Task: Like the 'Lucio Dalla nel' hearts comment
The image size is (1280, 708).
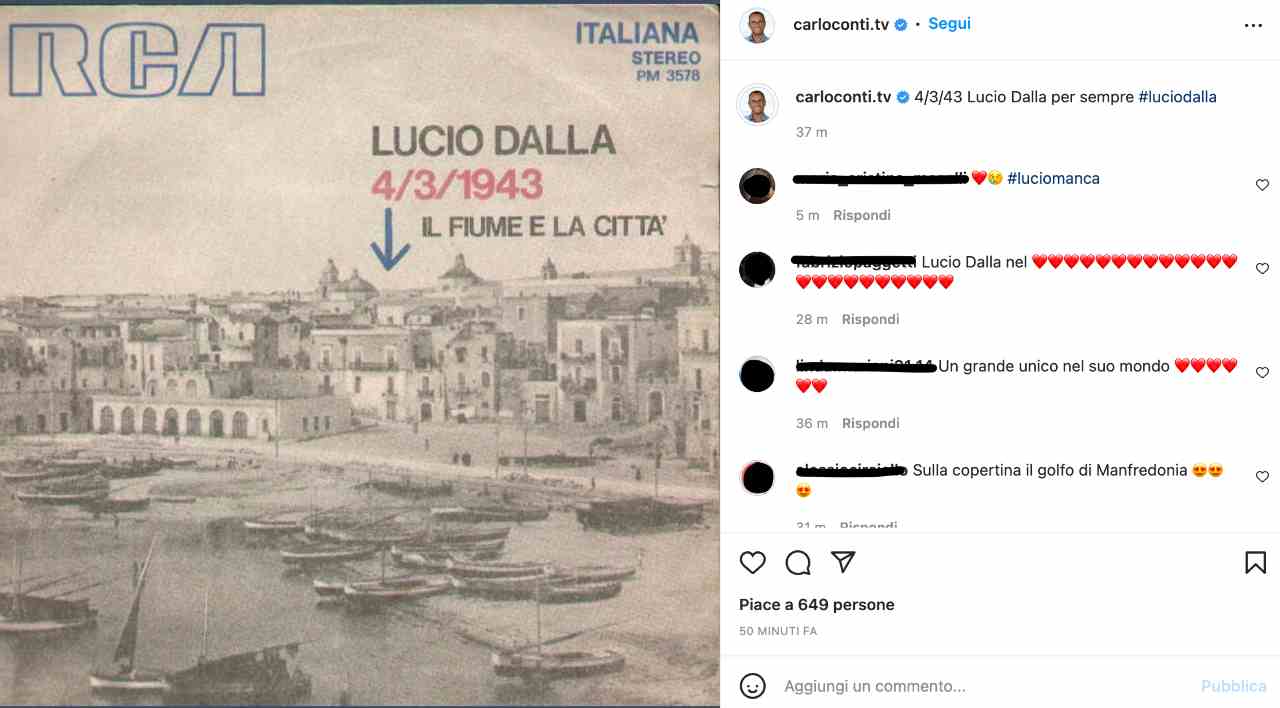Action: [1262, 269]
